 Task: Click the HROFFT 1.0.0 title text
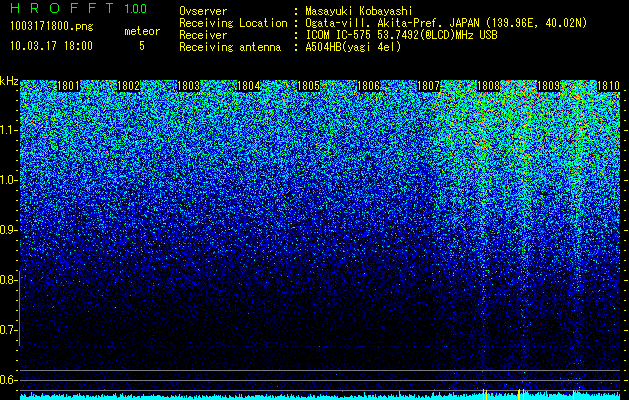coord(79,8)
